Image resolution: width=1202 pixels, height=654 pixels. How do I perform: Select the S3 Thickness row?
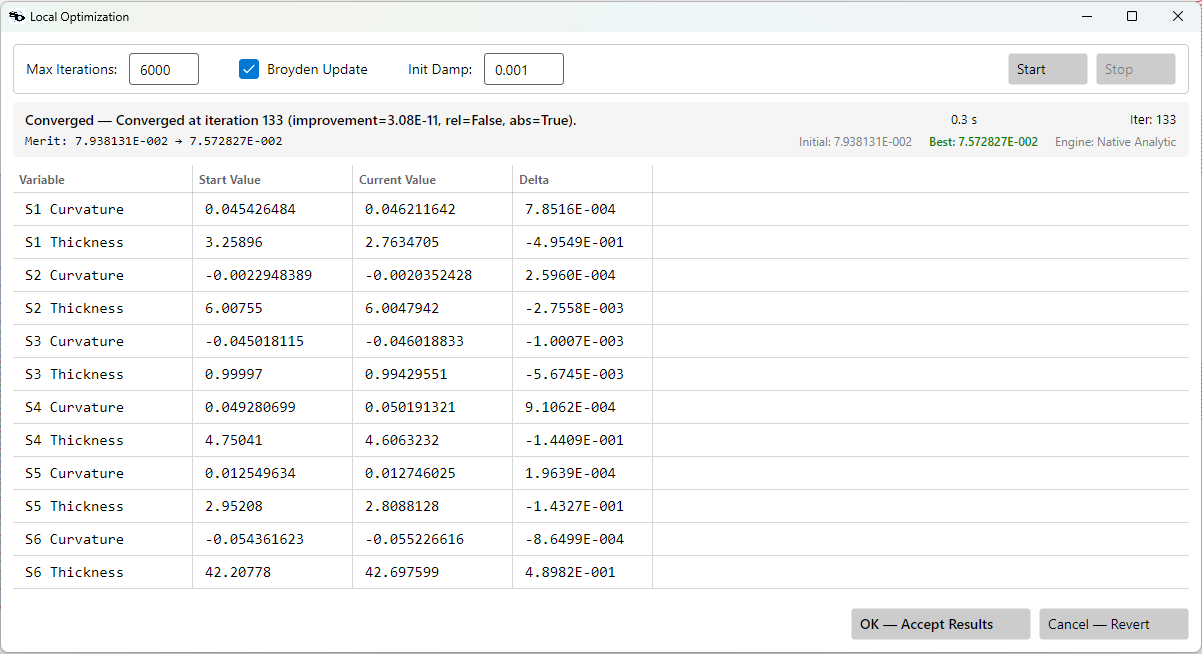point(600,374)
